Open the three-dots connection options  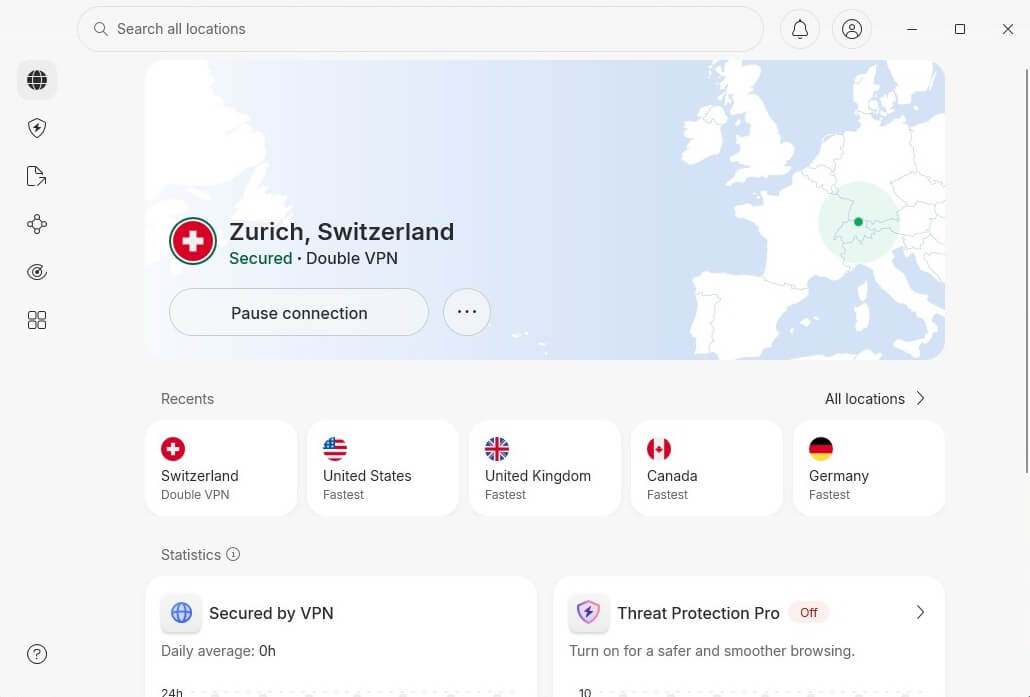coord(466,313)
